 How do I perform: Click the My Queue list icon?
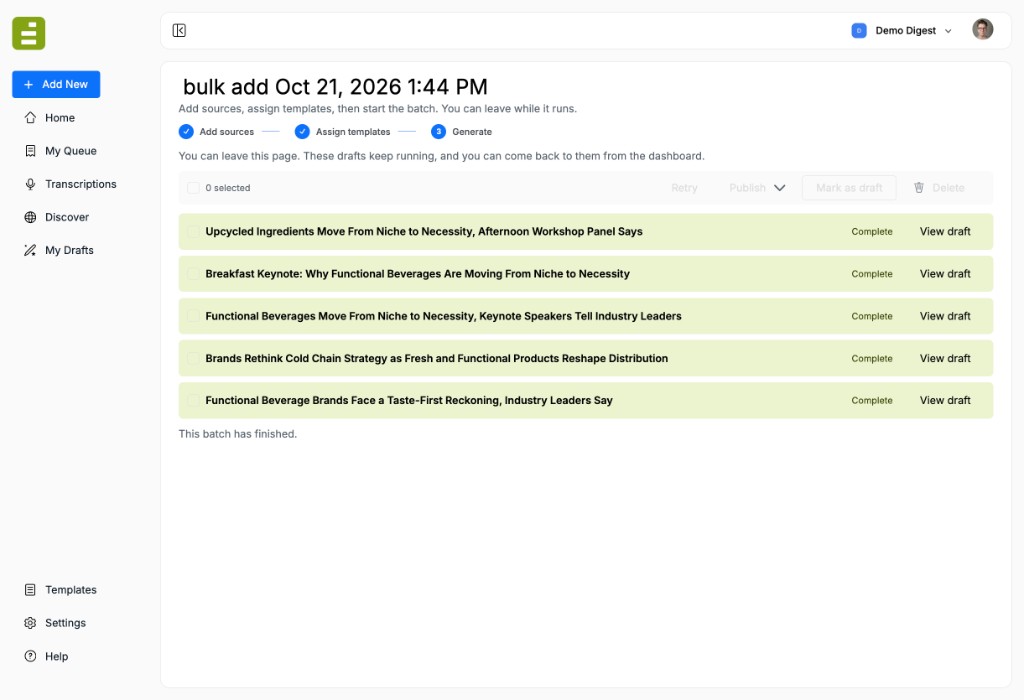coord(30,151)
